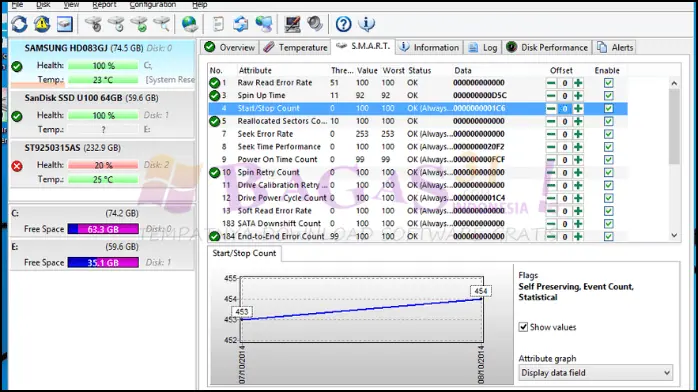The height and width of the screenshot is (392, 698).
Task: Click the disk with clock test icon
Action: (x=117, y=24)
